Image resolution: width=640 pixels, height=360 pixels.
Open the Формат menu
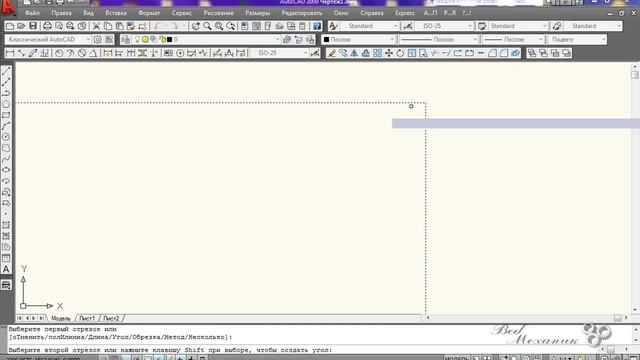[149, 13]
